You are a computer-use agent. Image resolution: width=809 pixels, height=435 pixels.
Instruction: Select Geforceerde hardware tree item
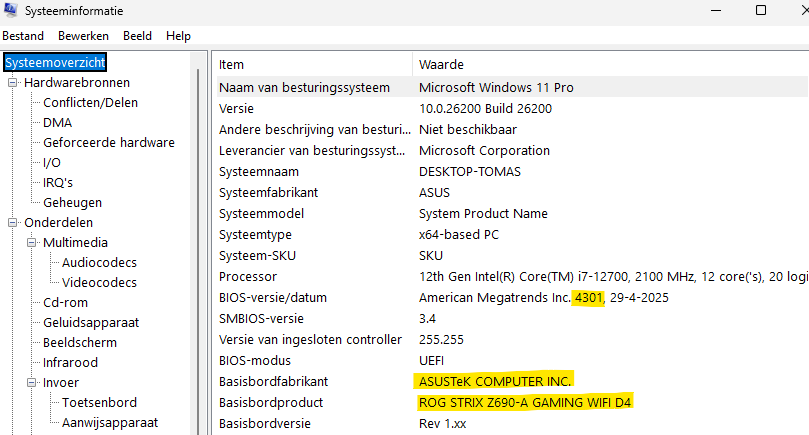(109, 142)
